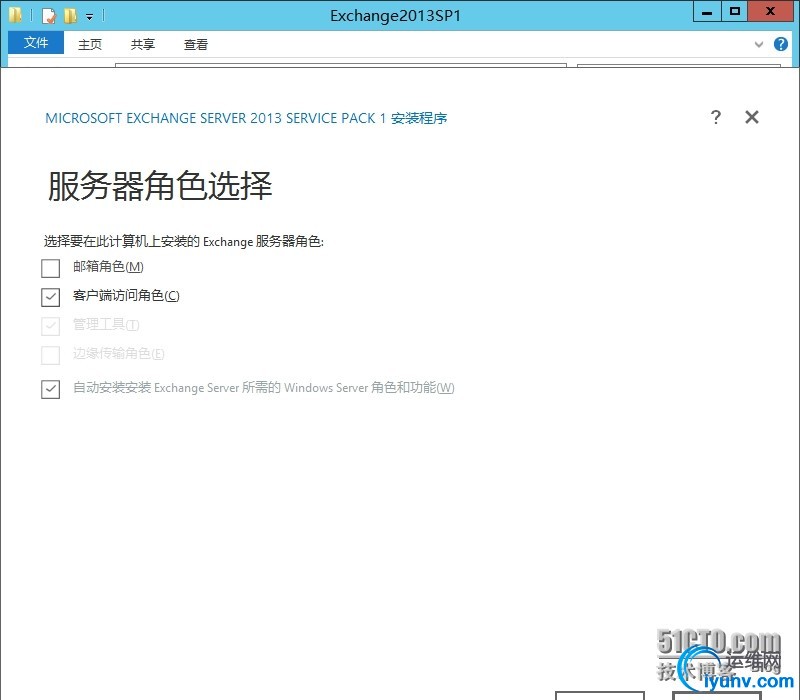
Task: Open Explorer help blue question icon
Action: click(x=781, y=44)
